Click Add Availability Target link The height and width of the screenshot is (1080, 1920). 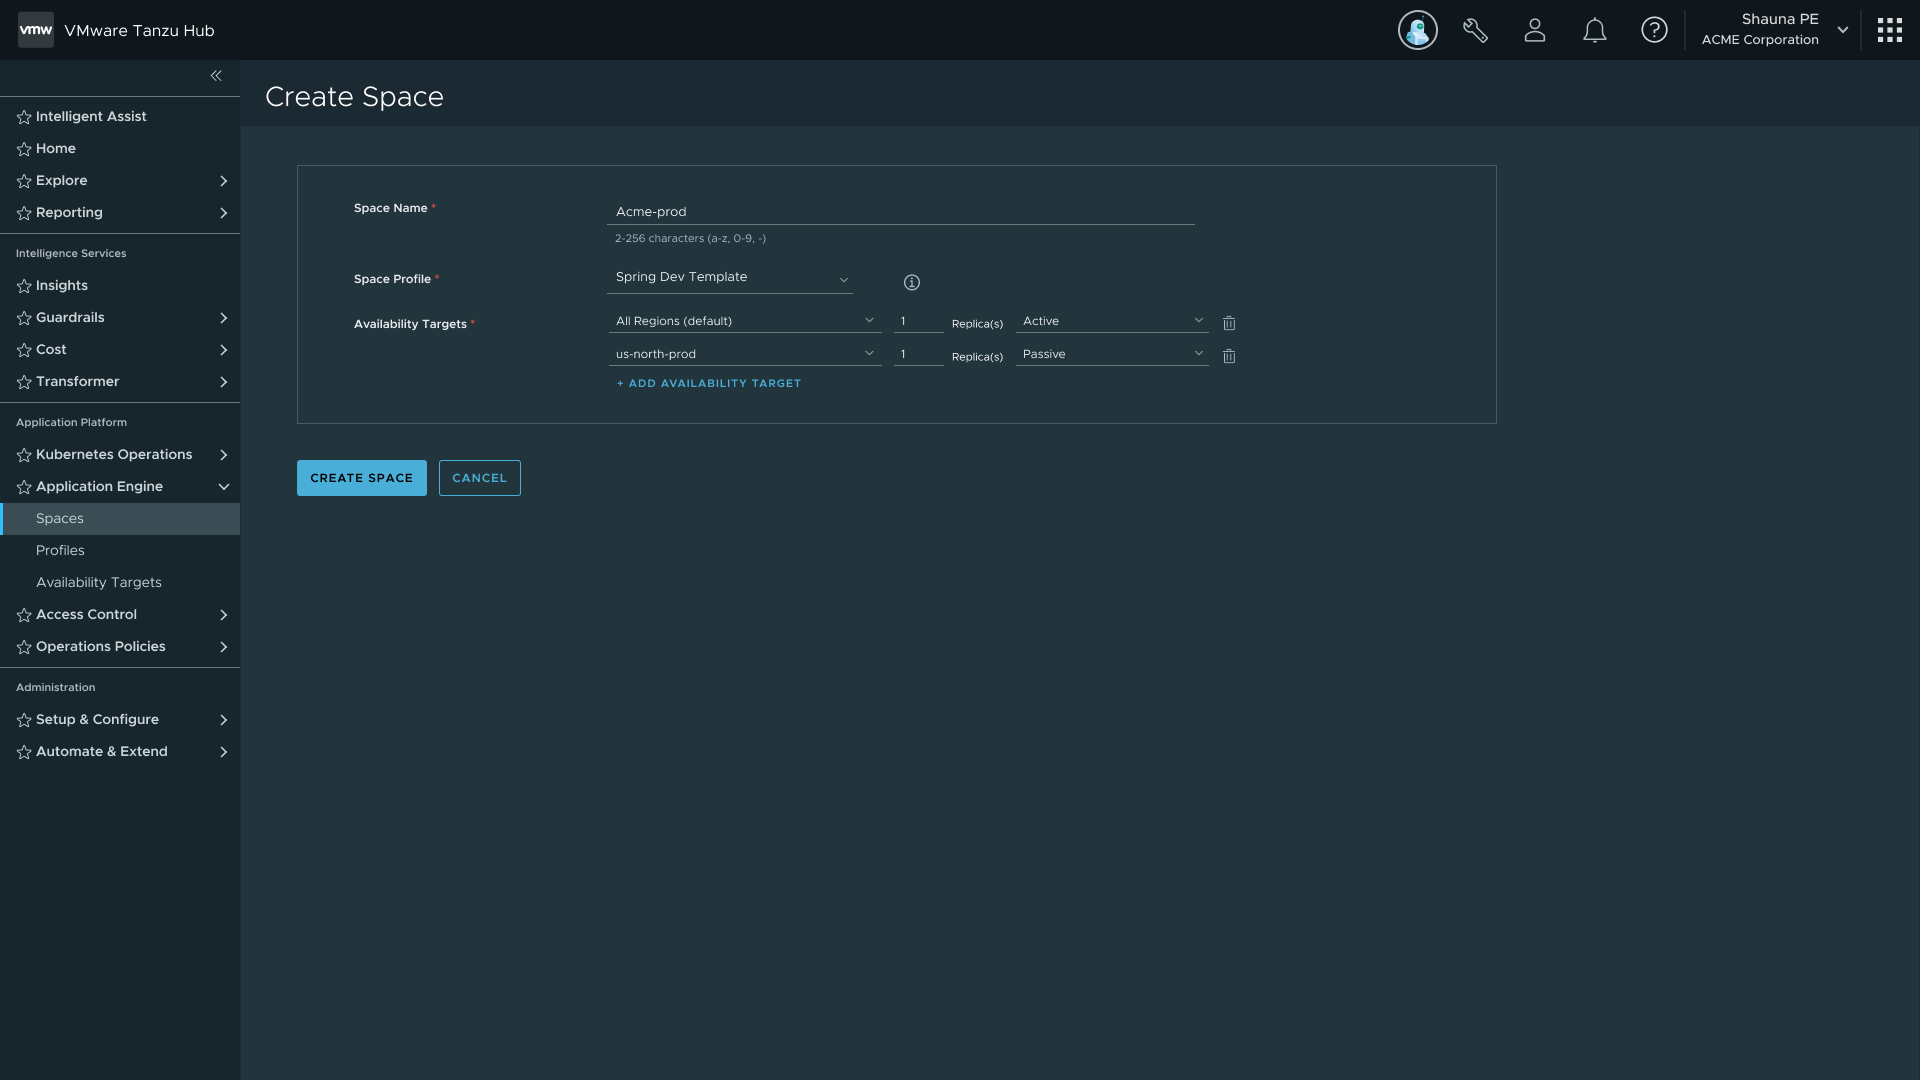[709, 383]
